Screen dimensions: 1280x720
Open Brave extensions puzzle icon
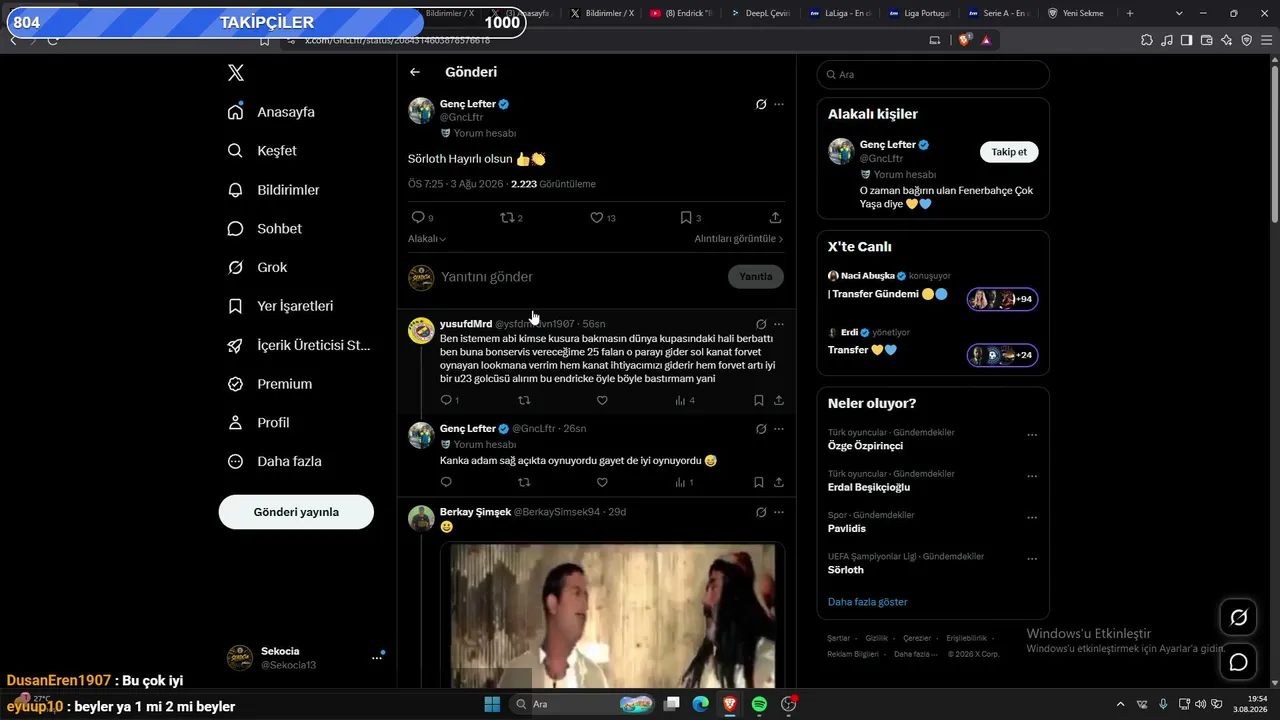coord(1147,40)
